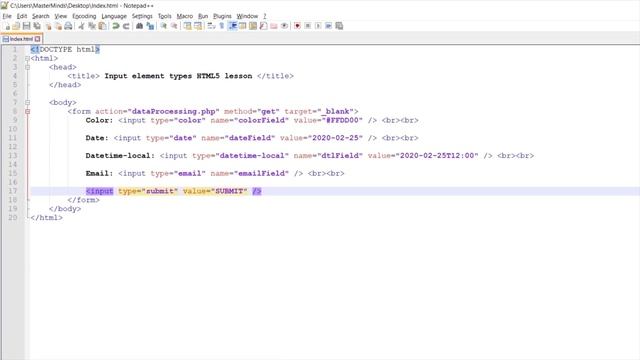Click the closing </html> tag
Viewport: 640px width, 360px height.
[x=47, y=218]
